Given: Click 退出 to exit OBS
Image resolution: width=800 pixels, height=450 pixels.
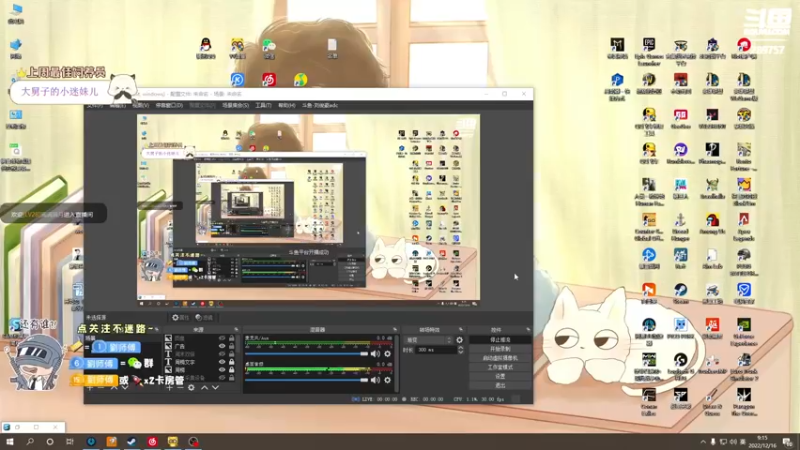Looking at the screenshot, I should [x=500, y=386].
